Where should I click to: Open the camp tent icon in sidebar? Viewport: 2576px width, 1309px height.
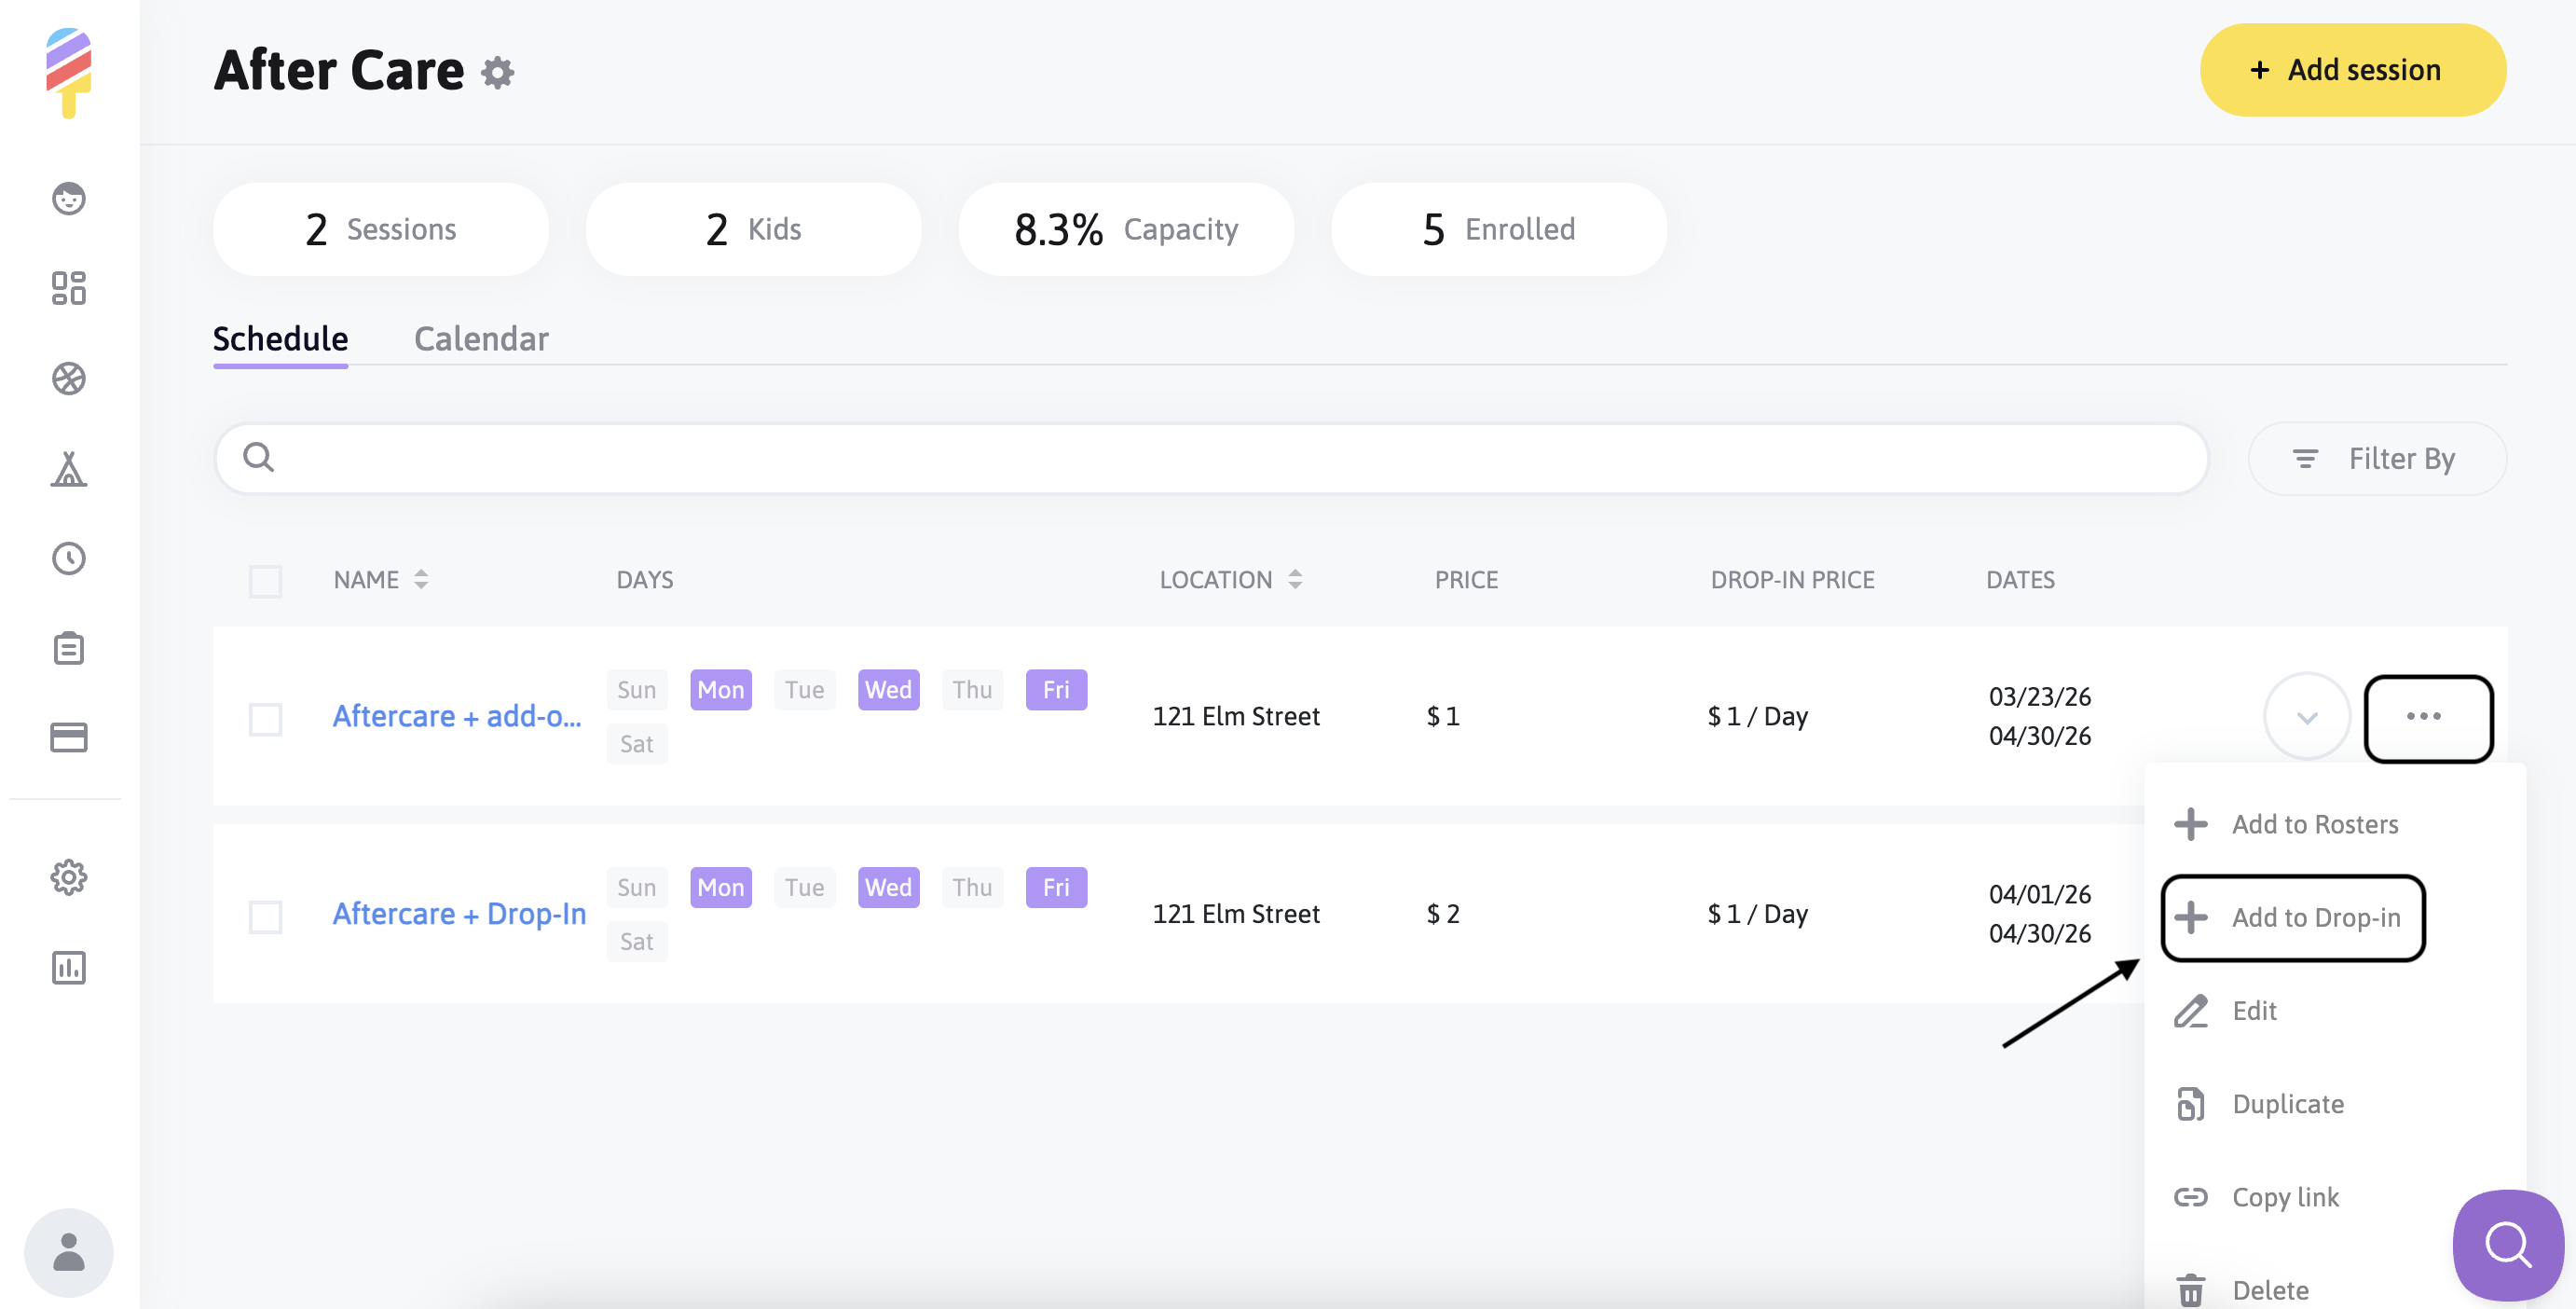click(69, 468)
